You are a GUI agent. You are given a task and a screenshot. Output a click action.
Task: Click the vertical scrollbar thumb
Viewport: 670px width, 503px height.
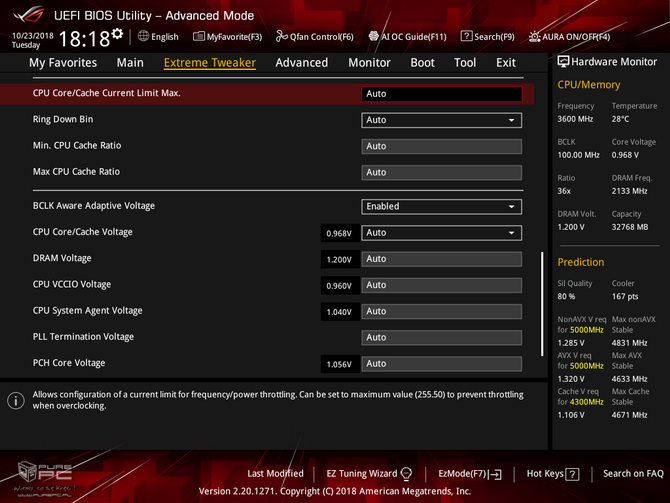tap(542, 304)
